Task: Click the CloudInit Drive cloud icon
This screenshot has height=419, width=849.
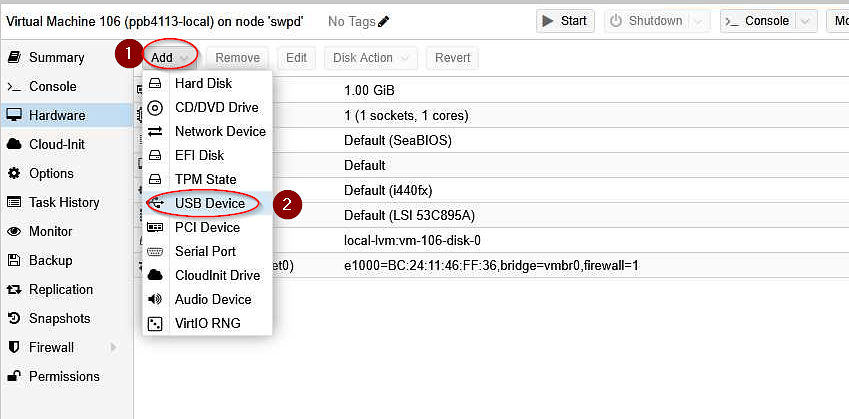Action: click(x=155, y=275)
